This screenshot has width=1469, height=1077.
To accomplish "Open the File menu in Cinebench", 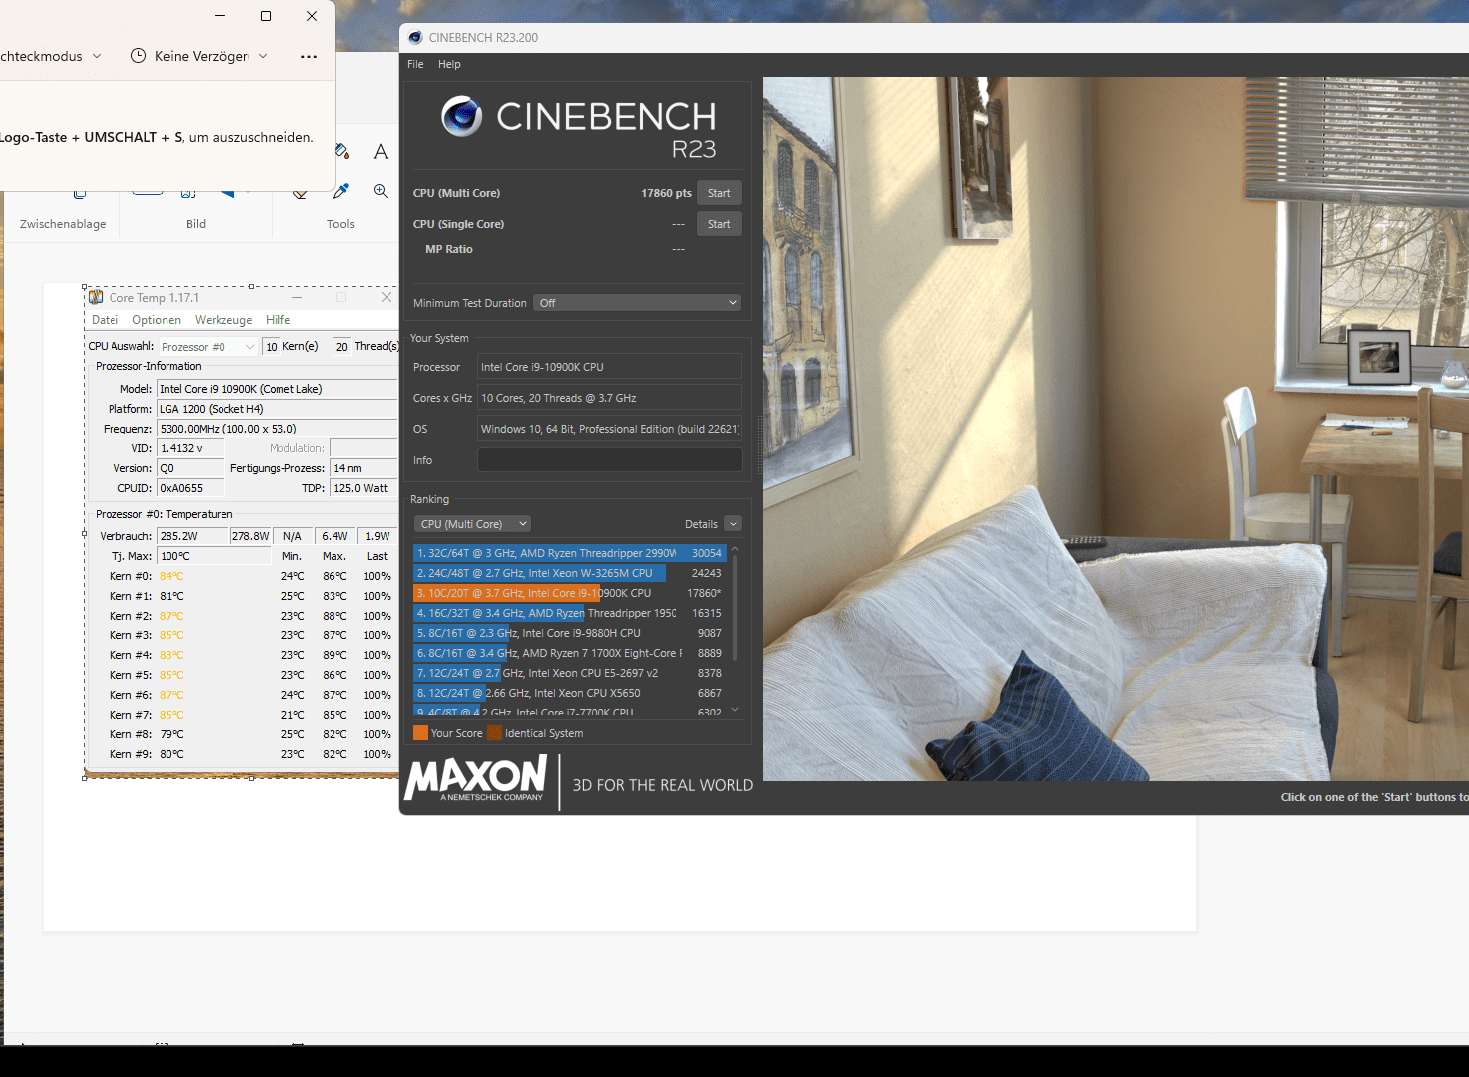I will tap(415, 64).
